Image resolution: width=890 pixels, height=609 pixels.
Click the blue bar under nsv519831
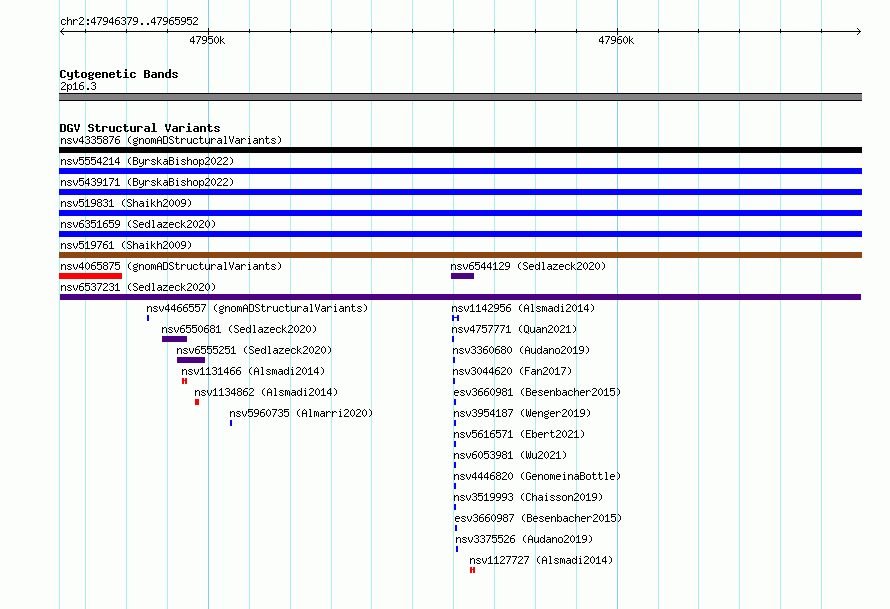pyautogui.click(x=460, y=213)
